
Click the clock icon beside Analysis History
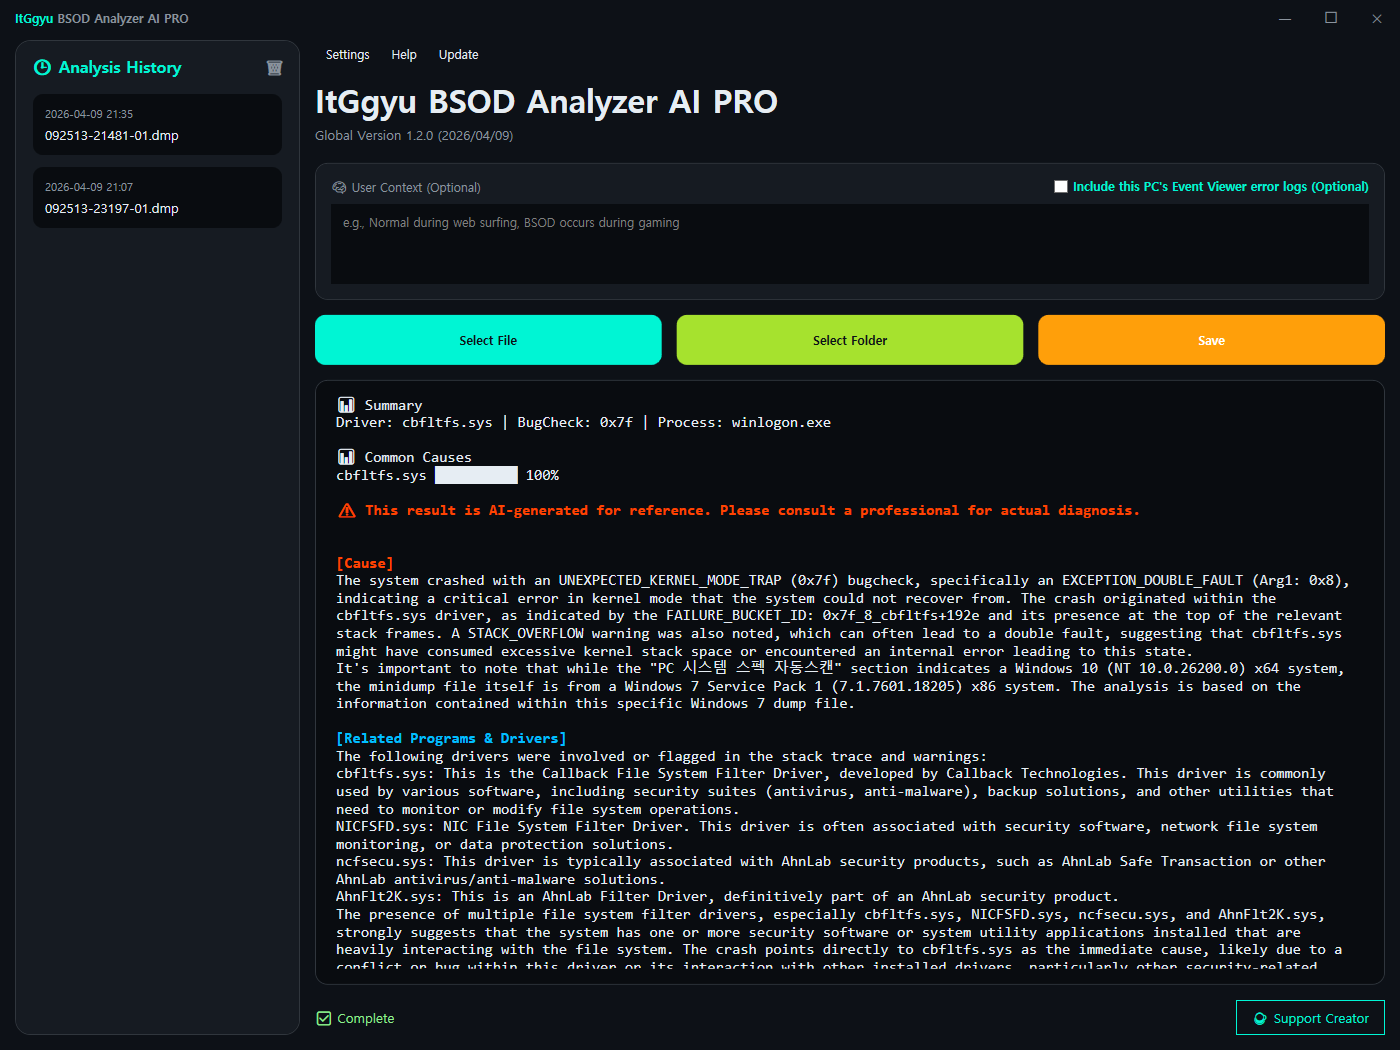[42, 67]
